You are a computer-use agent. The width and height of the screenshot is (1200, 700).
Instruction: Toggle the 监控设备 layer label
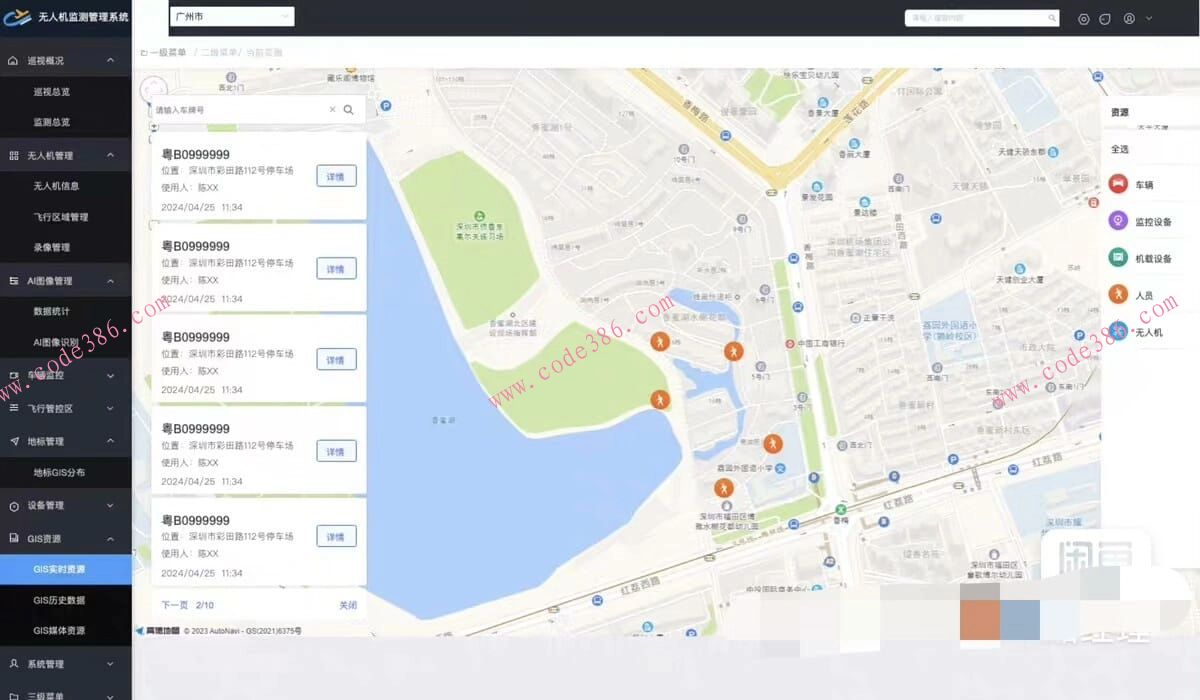coord(1153,222)
